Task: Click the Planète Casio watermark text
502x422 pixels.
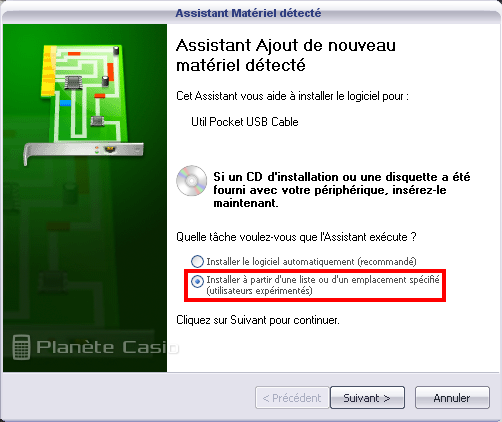Action: [x=107, y=347]
